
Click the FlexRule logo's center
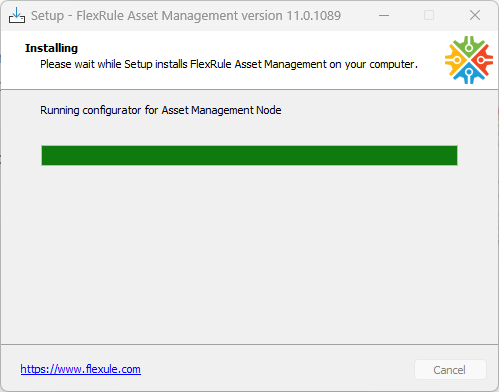(469, 60)
